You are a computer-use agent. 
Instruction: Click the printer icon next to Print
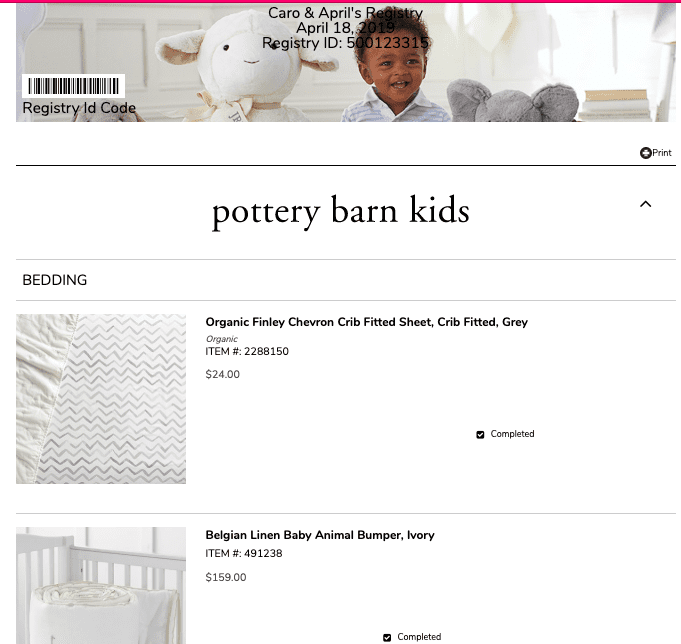(645, 153)
